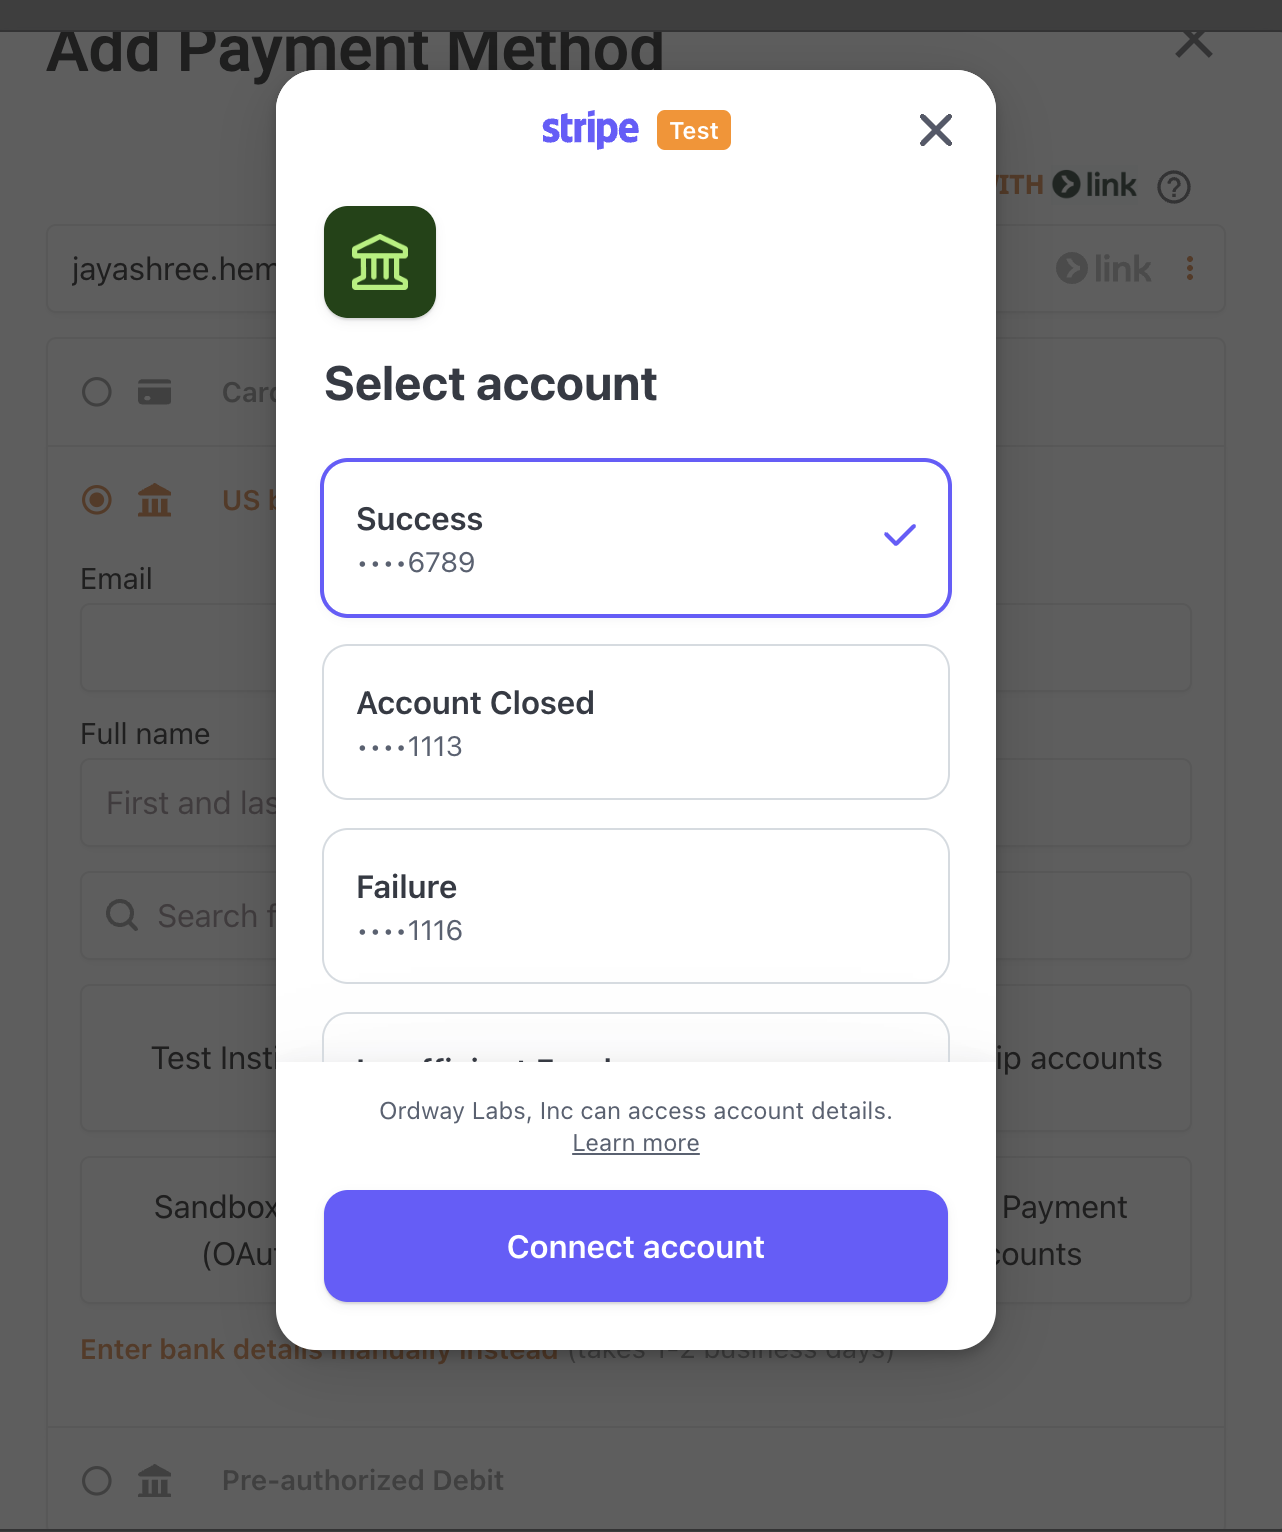Close the Add Payment Method window
Viewport: 1282px width, 1532px height.
coord(1194,42)
